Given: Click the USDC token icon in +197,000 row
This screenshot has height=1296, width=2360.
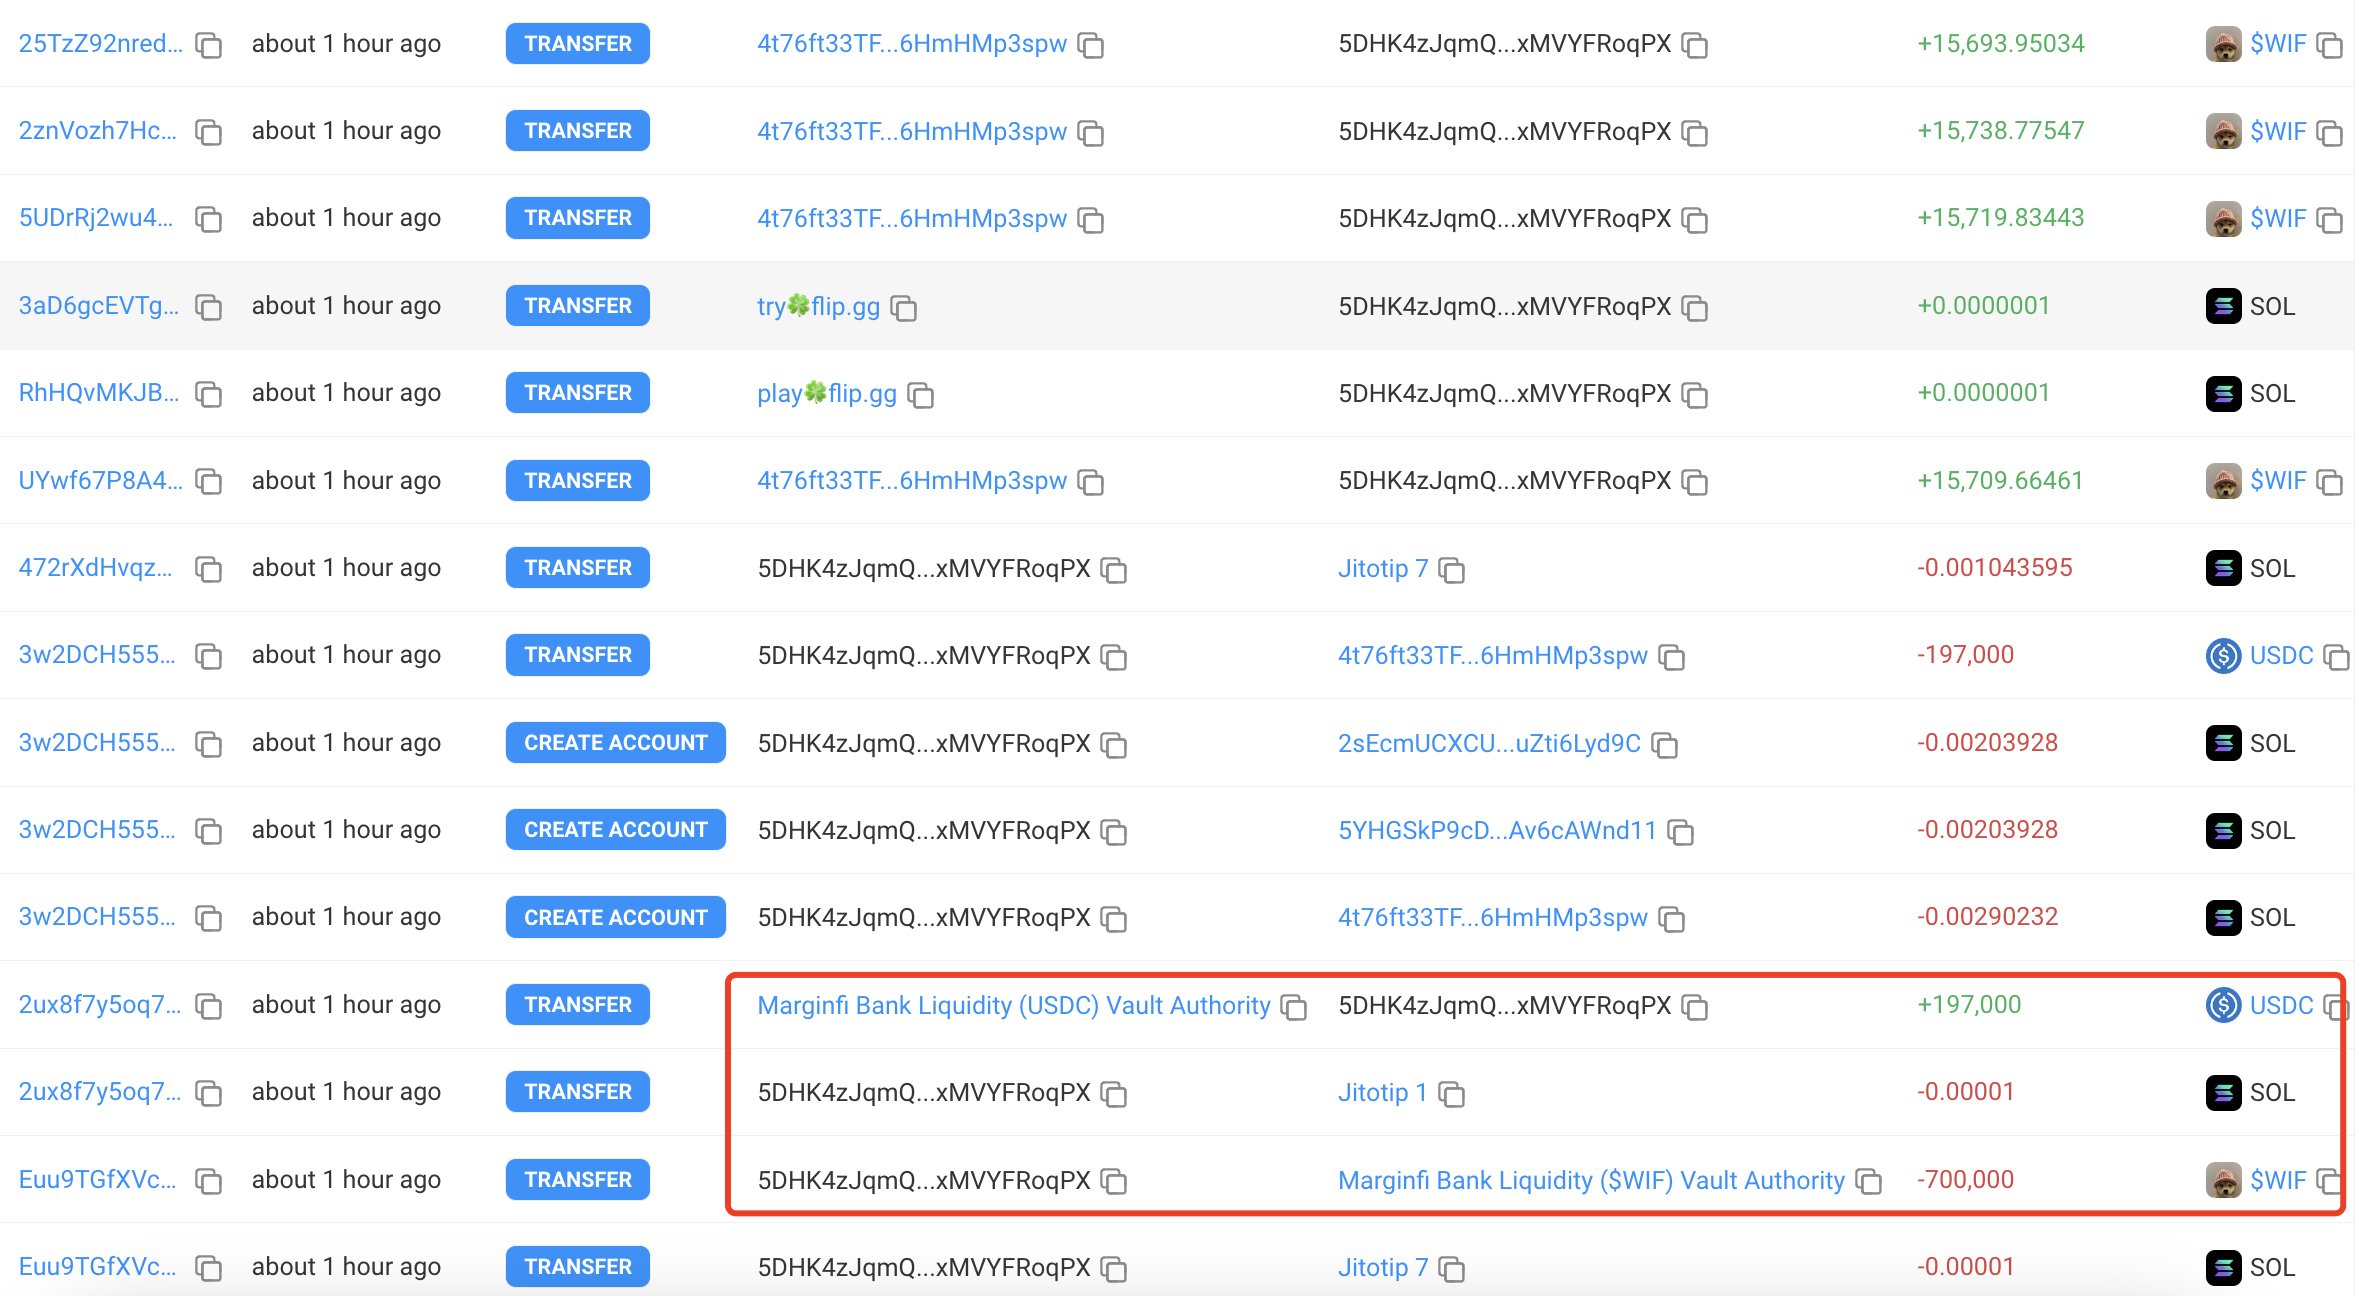Looking at the screenshot, I should (x=2224, y=1005).
